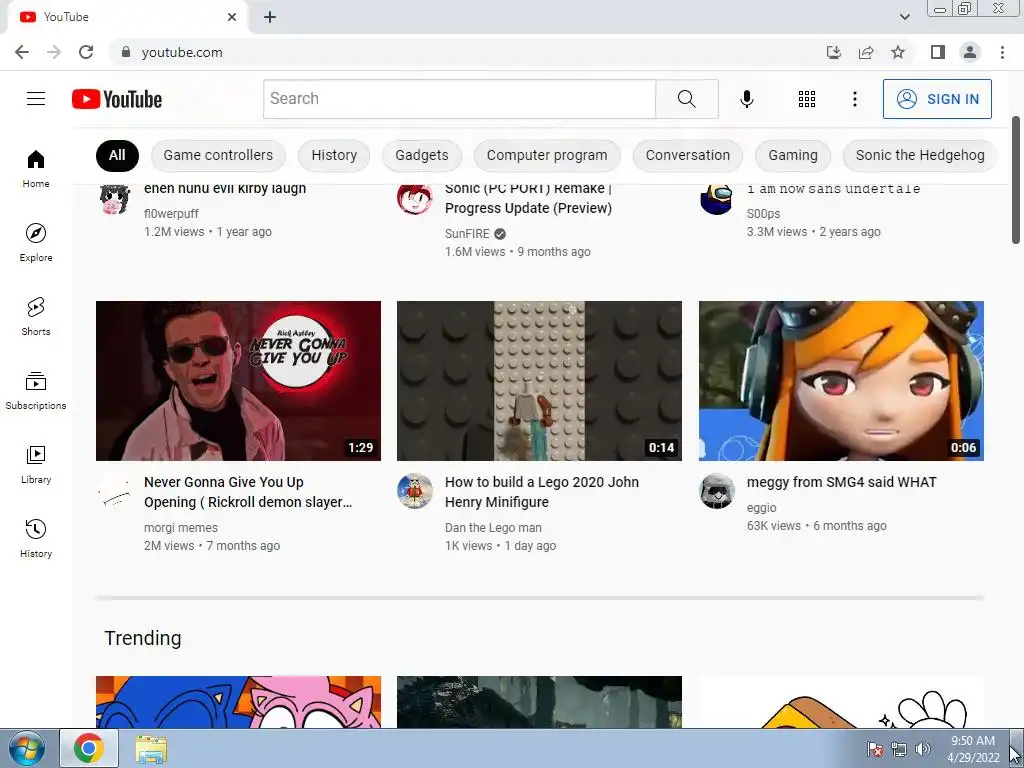The height and width of the screenshot is (768, 1024).
Task: Open the Chrome profile avatar
Action: [970, 52]
